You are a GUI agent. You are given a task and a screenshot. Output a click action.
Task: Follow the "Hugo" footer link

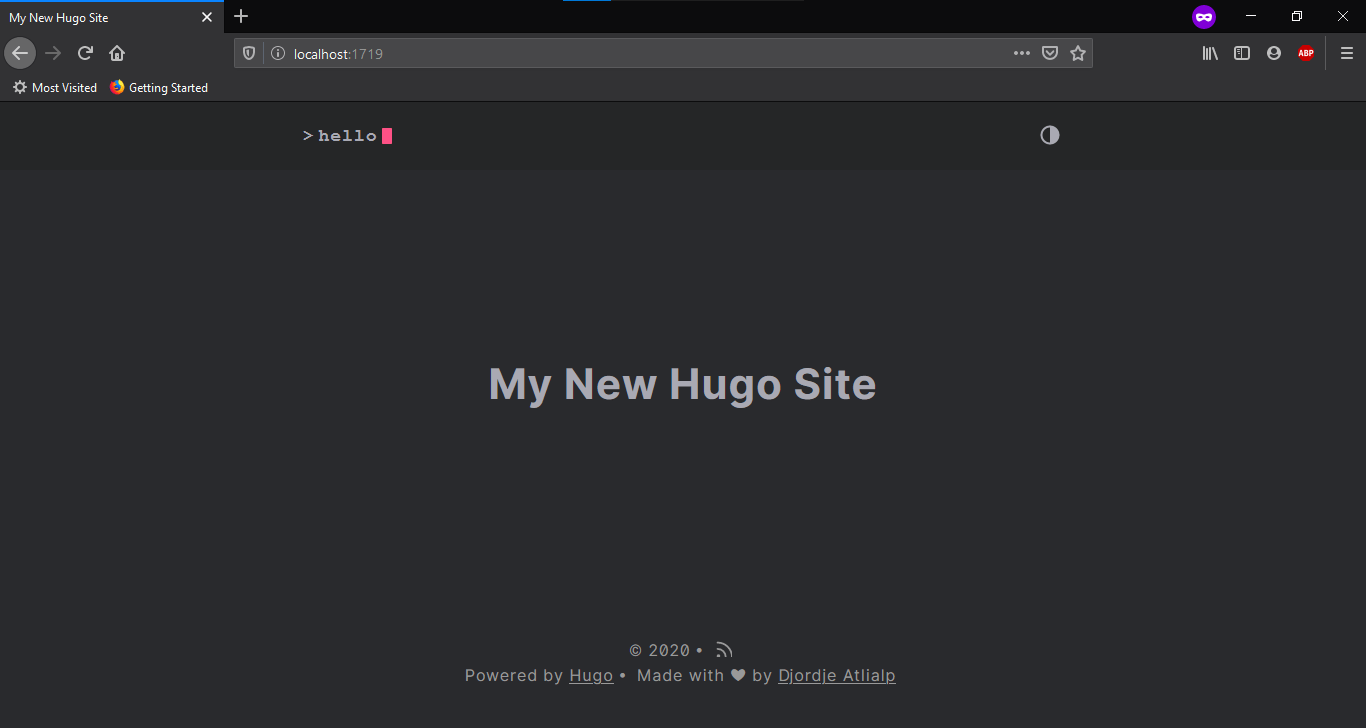590,675
